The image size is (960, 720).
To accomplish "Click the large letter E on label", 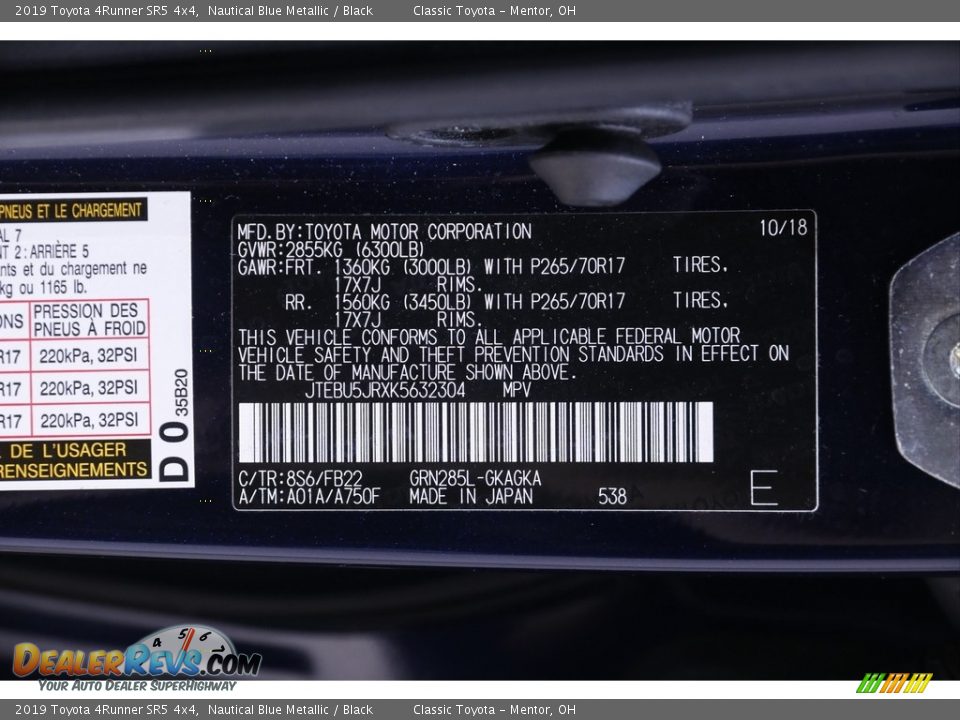I will point(763,487).
